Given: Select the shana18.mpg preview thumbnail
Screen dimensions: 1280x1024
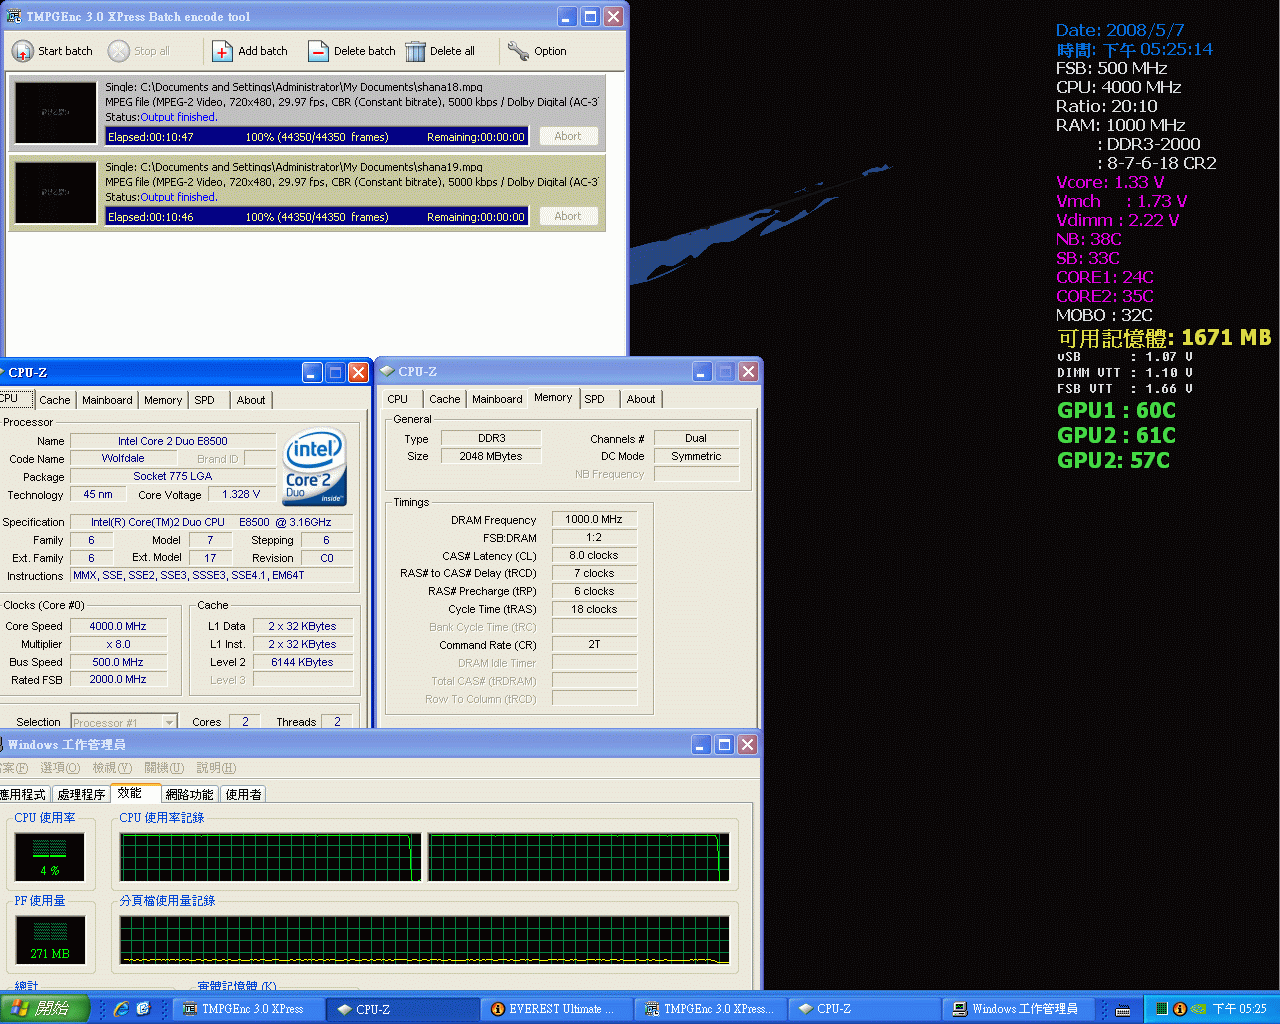Looking at the screenshot, I should click(x=56, y=113).
